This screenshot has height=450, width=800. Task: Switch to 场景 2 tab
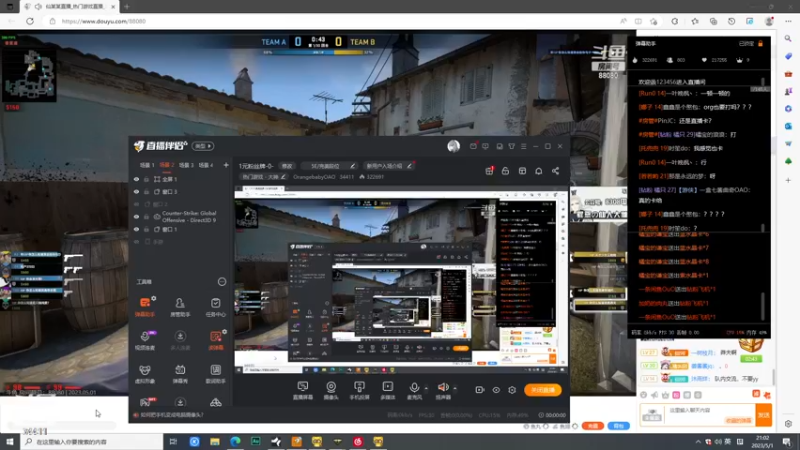167,165
